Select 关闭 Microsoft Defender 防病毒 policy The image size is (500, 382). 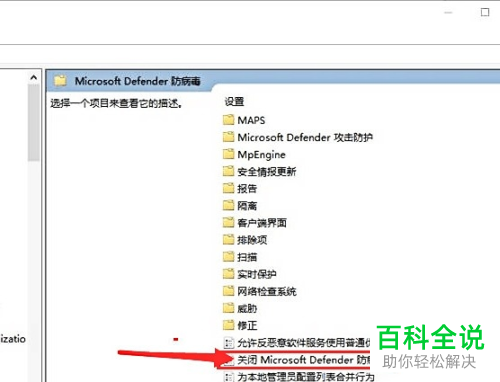tap(304, 360)
